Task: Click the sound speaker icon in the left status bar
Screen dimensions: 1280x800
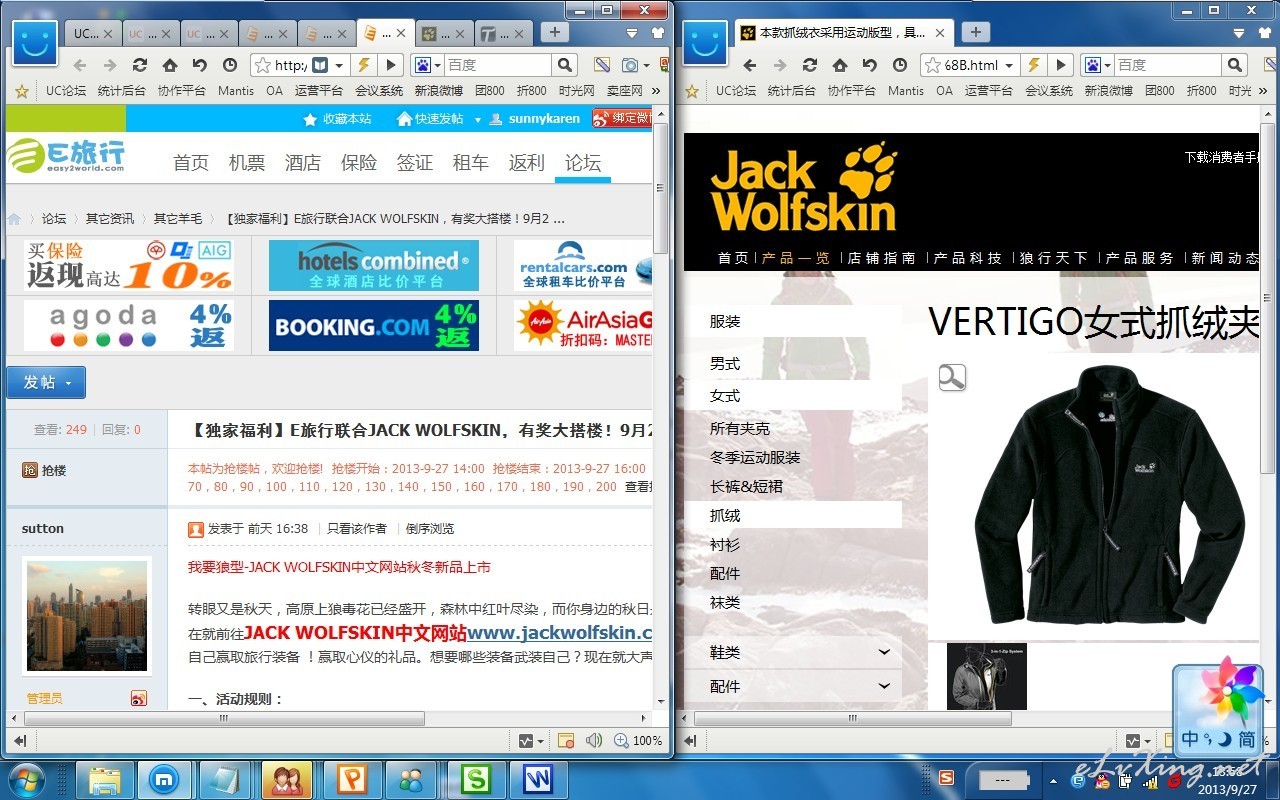Action: 594,740
